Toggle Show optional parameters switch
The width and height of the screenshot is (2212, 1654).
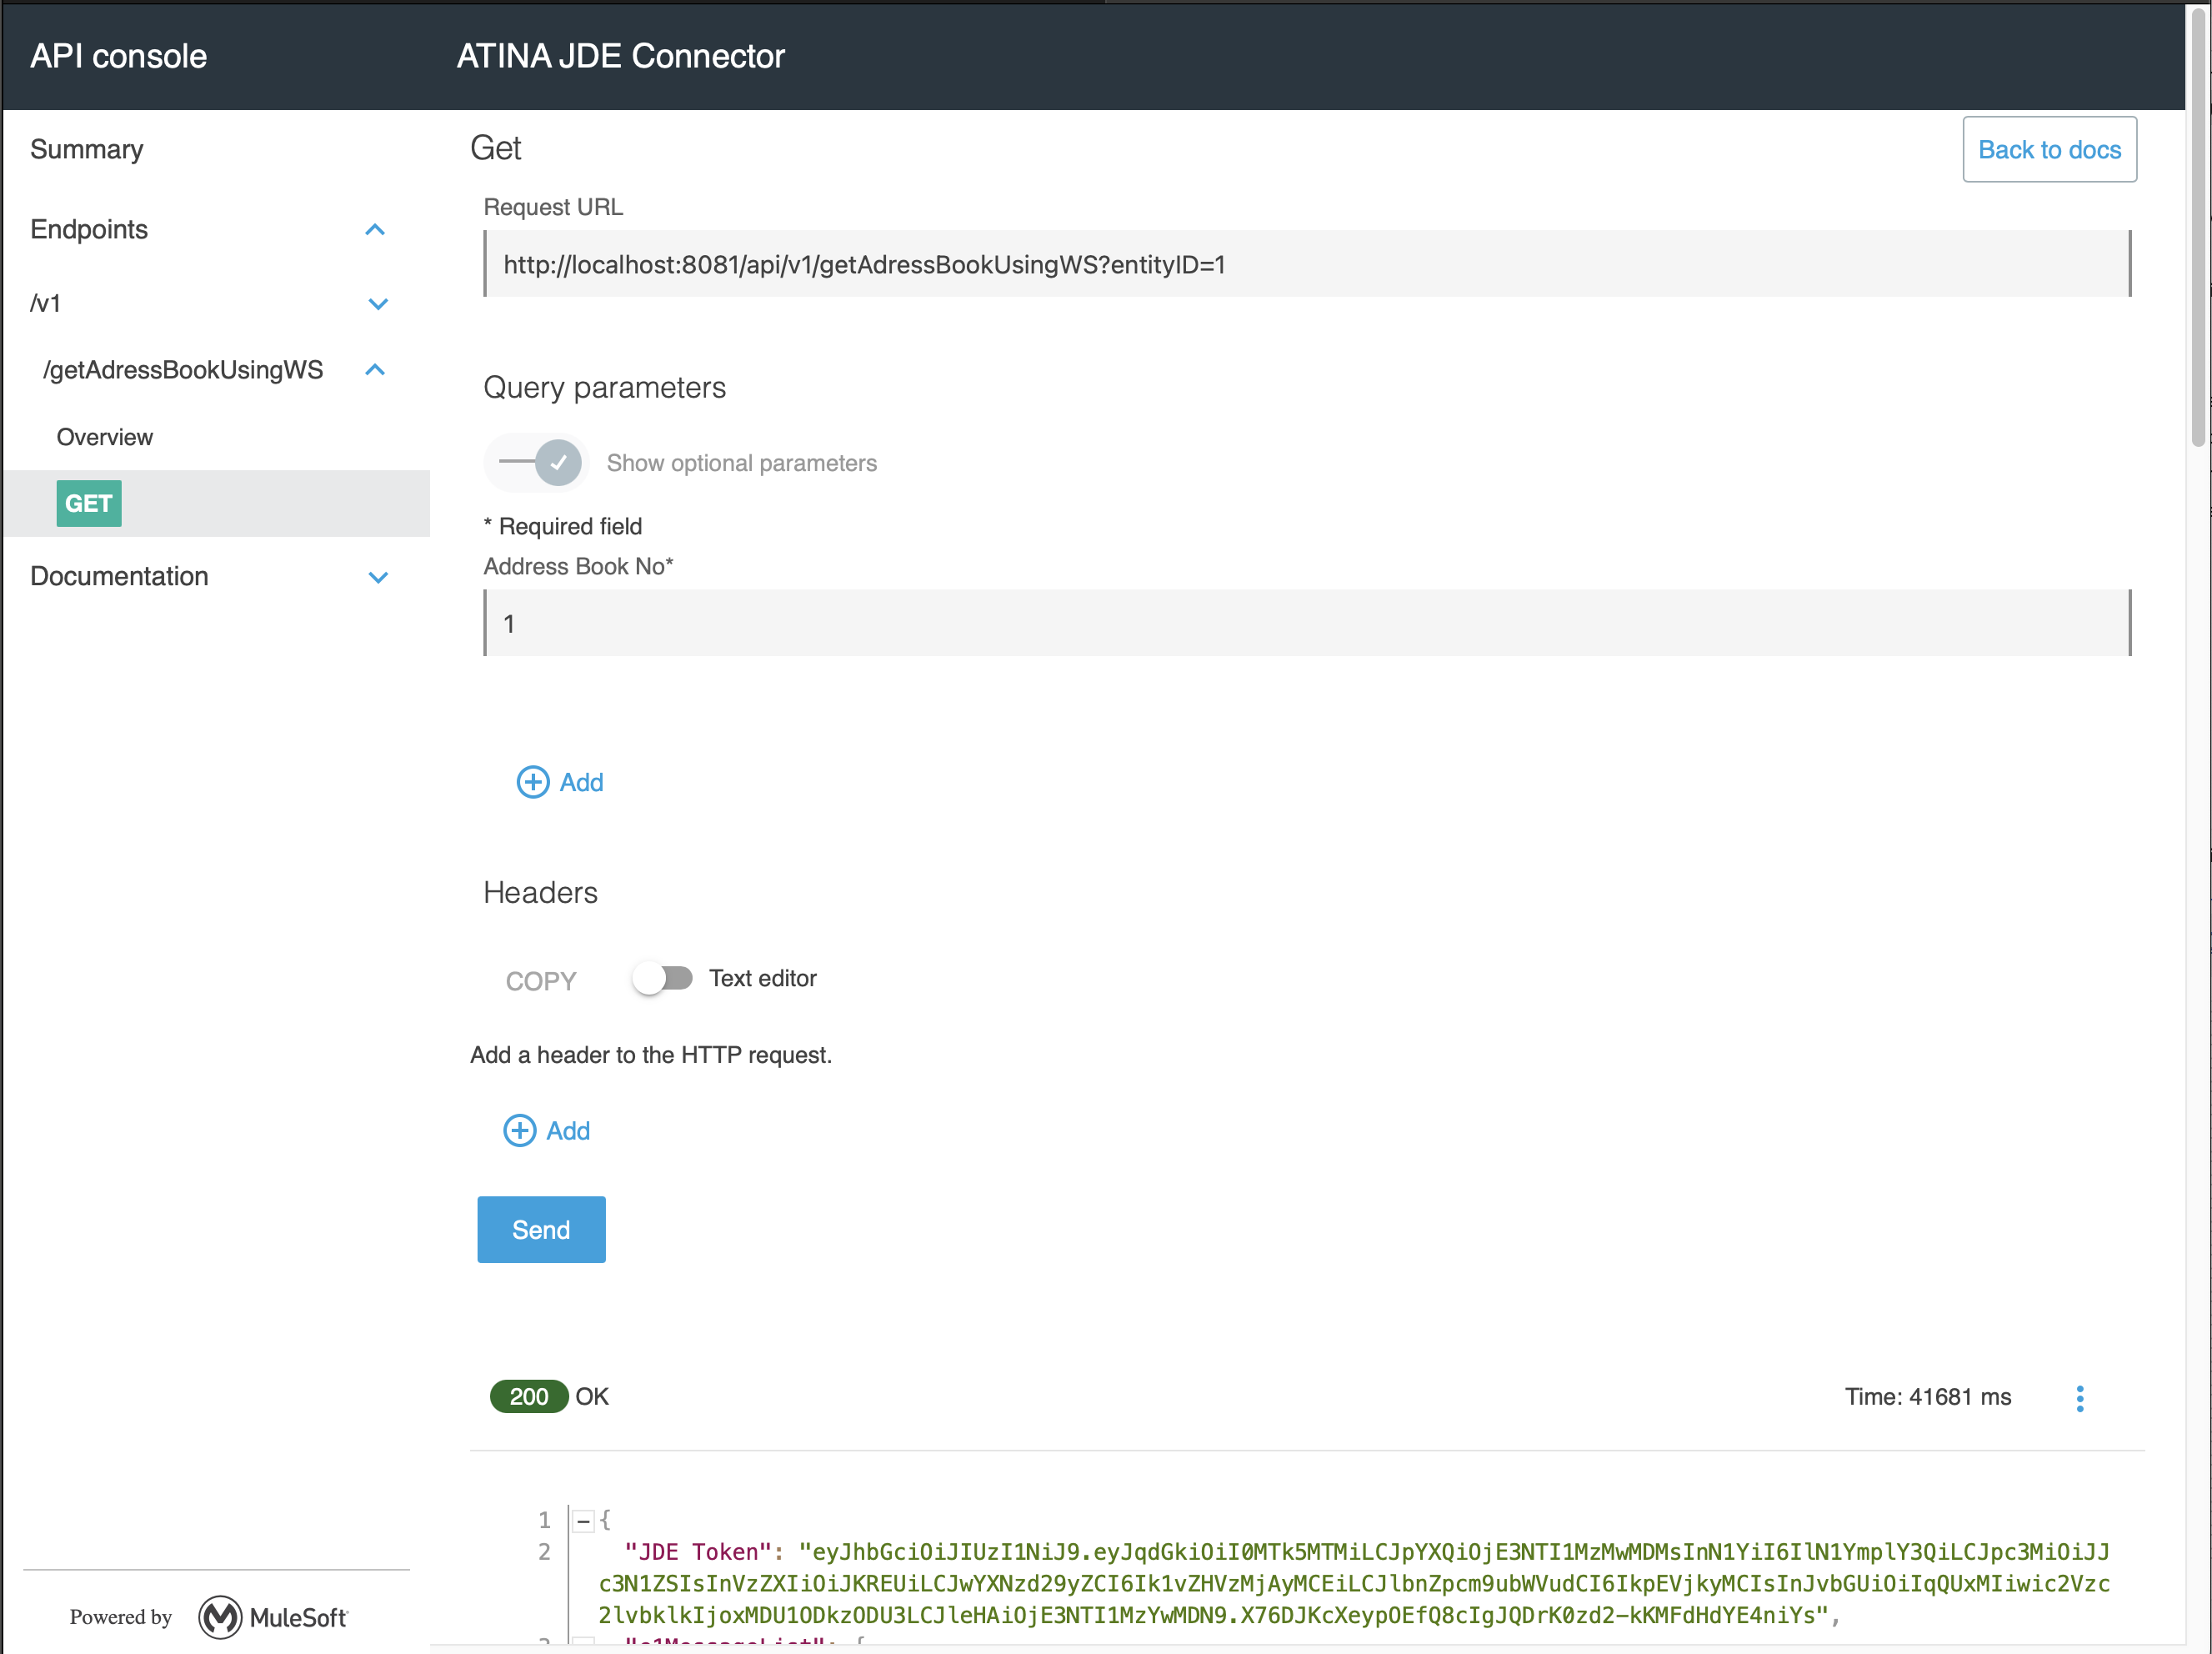[x=540, y=462]
